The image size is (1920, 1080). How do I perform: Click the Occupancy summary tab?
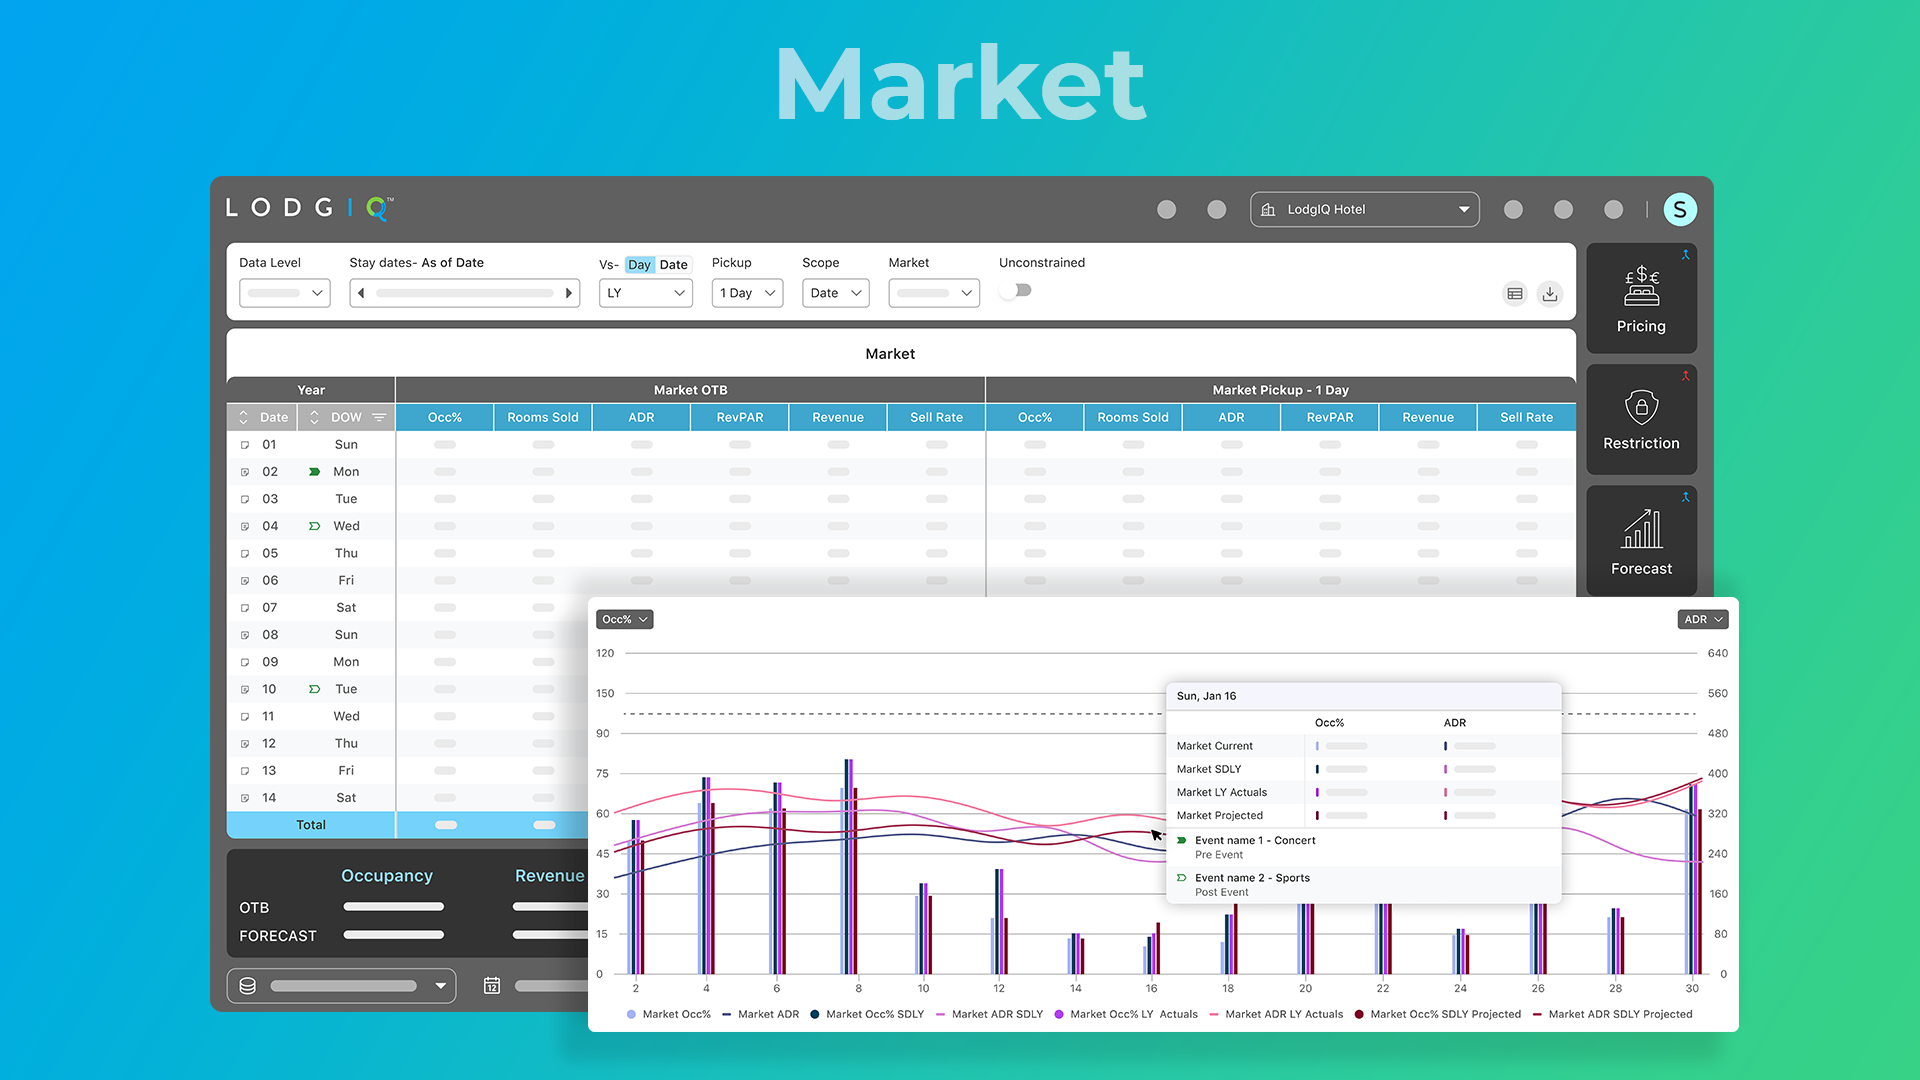[386, 876]
